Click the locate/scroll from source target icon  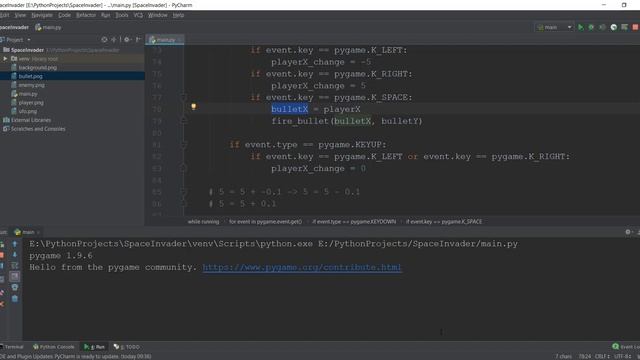(x=104, y=40)
